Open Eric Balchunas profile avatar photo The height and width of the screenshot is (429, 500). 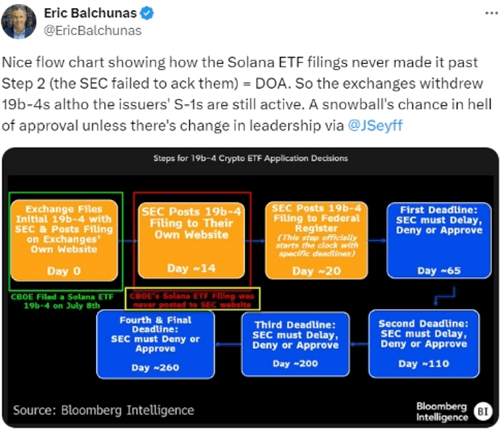19,22
